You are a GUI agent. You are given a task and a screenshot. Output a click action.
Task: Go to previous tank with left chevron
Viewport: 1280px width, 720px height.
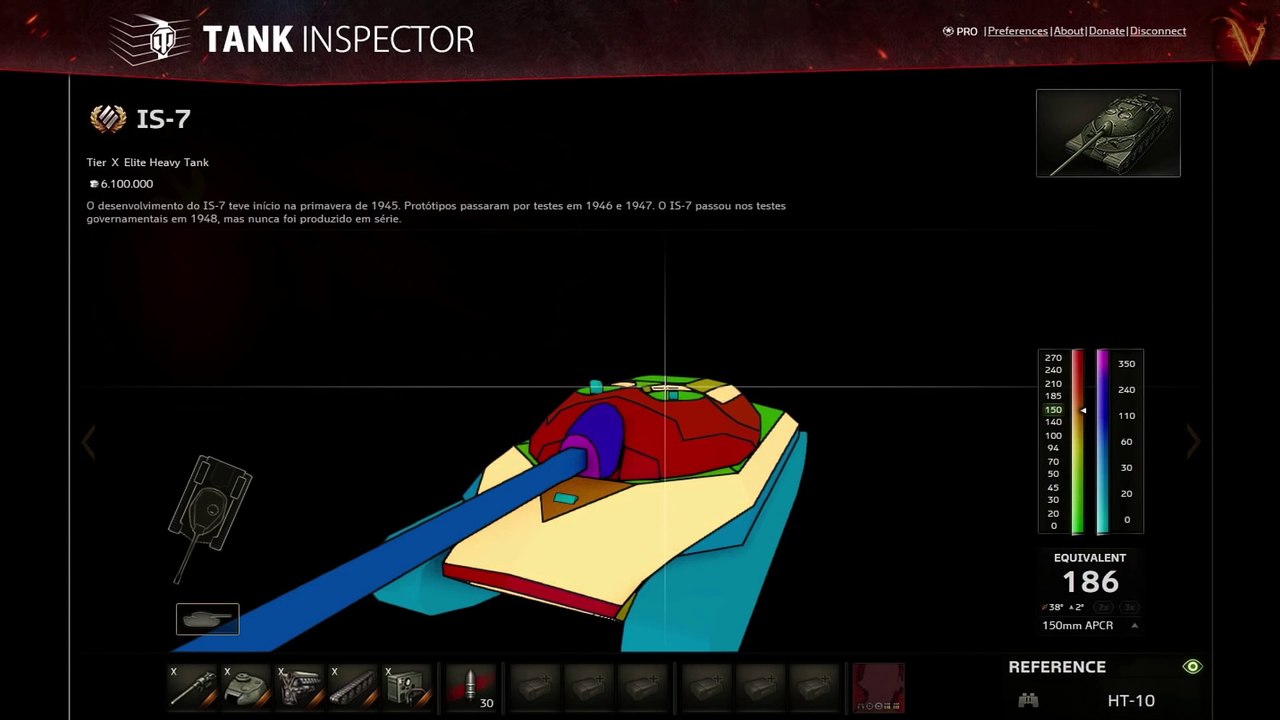pyautogui.click(x=89, y=441)
